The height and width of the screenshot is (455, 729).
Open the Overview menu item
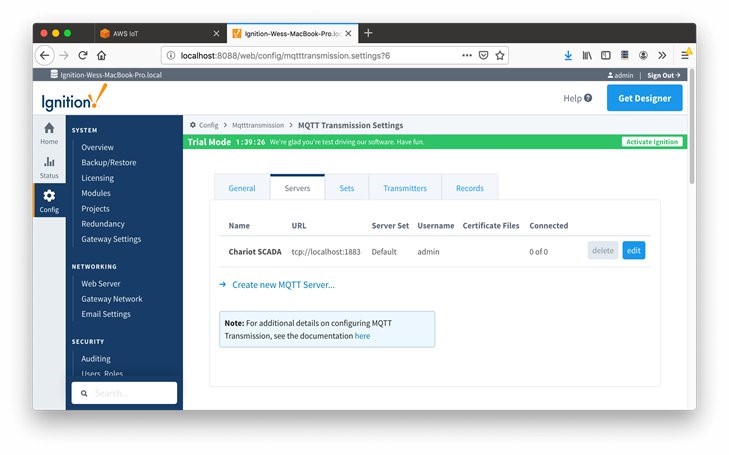click(97, 147)
